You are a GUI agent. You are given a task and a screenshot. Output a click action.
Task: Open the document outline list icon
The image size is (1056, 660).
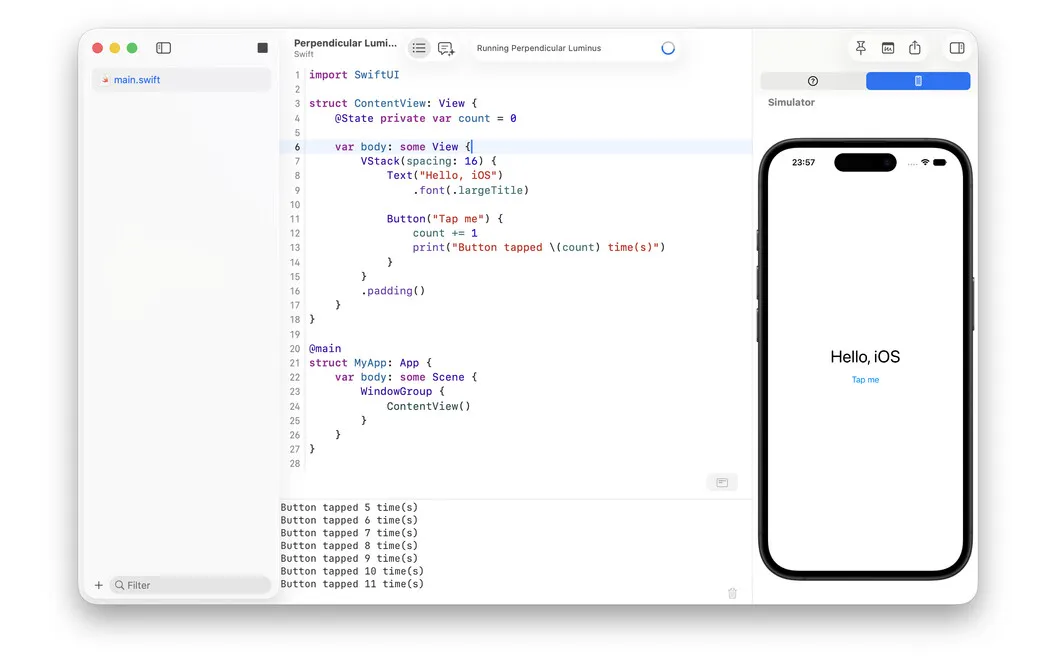[419, 48]
